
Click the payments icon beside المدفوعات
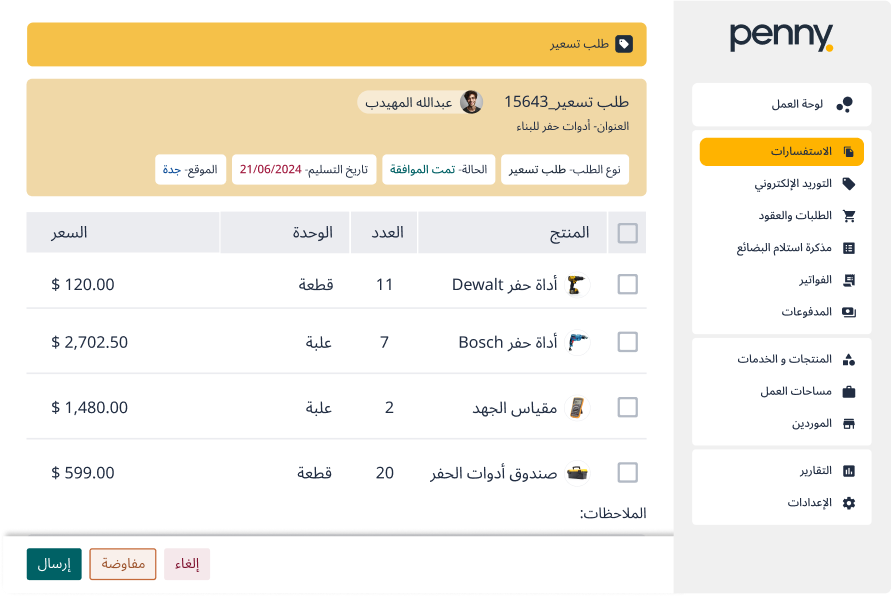849,312
